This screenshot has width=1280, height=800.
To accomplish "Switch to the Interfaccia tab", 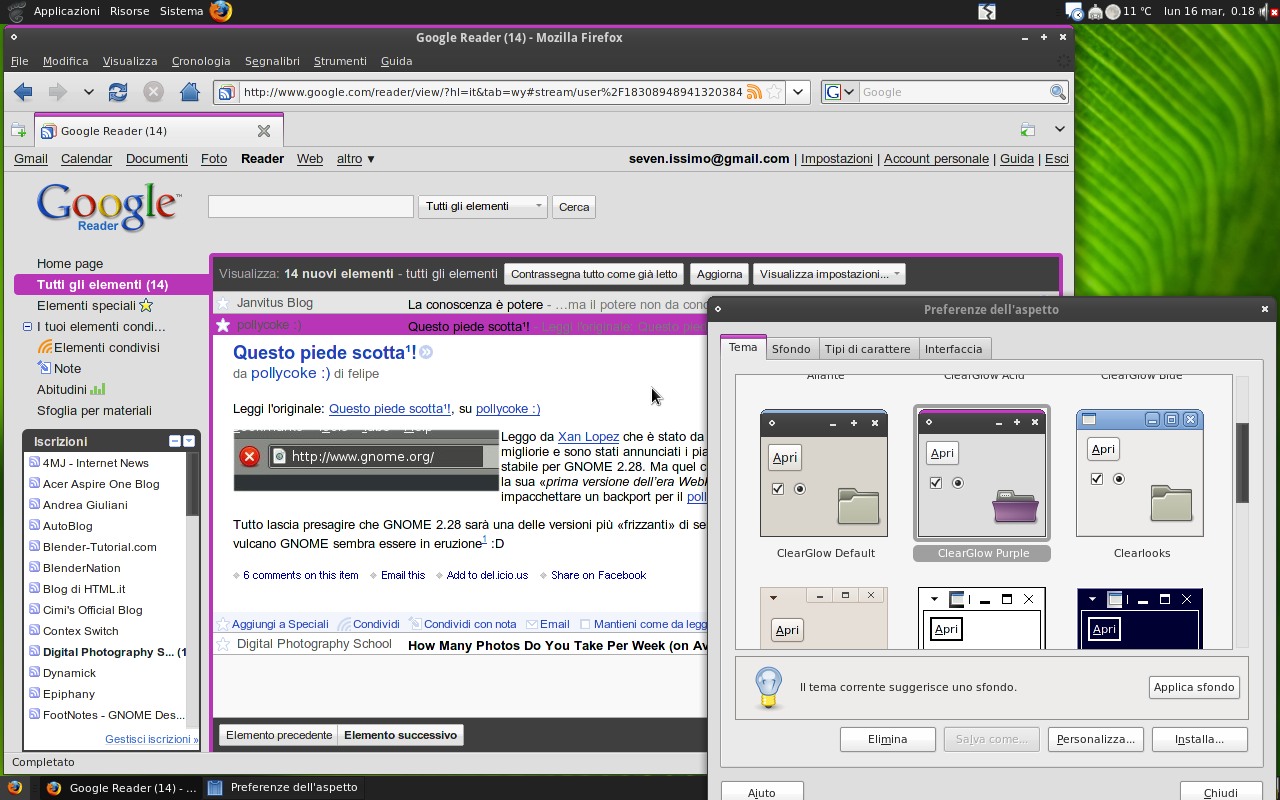I will click(953, 349).
